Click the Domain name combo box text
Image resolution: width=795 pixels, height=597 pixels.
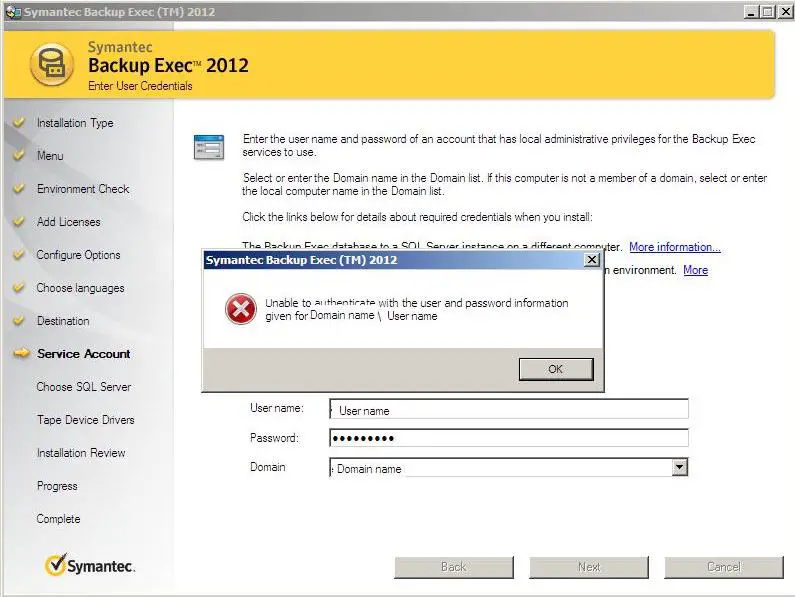369,469
